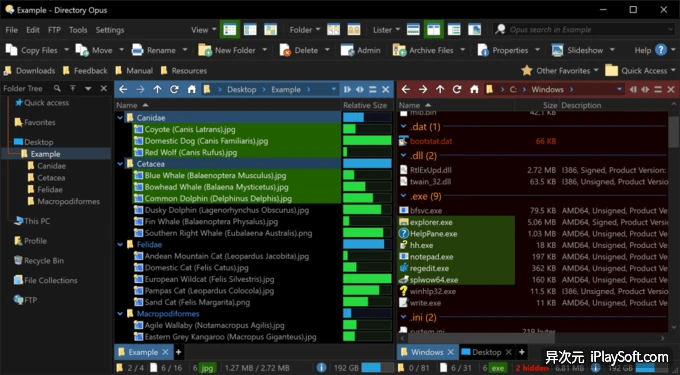Click the Rename toolbar icon
The width and height of the screenshot is (680, 375).
coord(137,50)
